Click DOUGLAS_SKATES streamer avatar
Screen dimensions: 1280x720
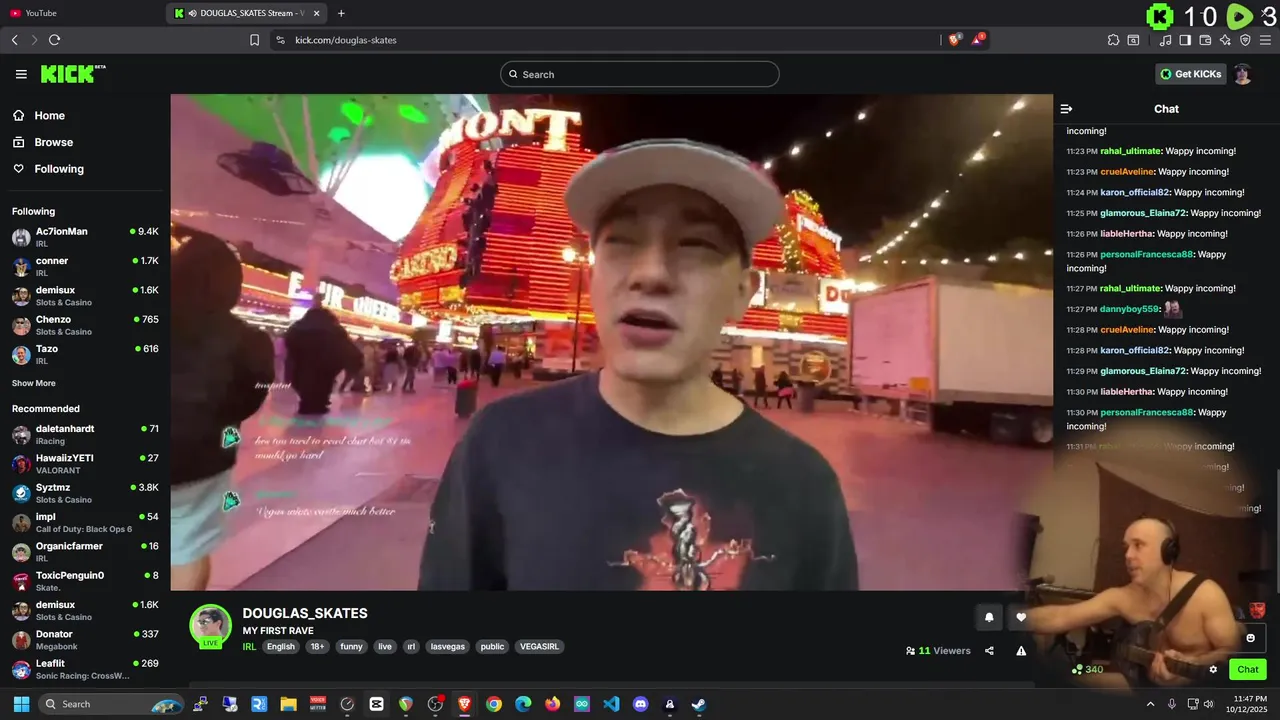click(x=211, y=625)
